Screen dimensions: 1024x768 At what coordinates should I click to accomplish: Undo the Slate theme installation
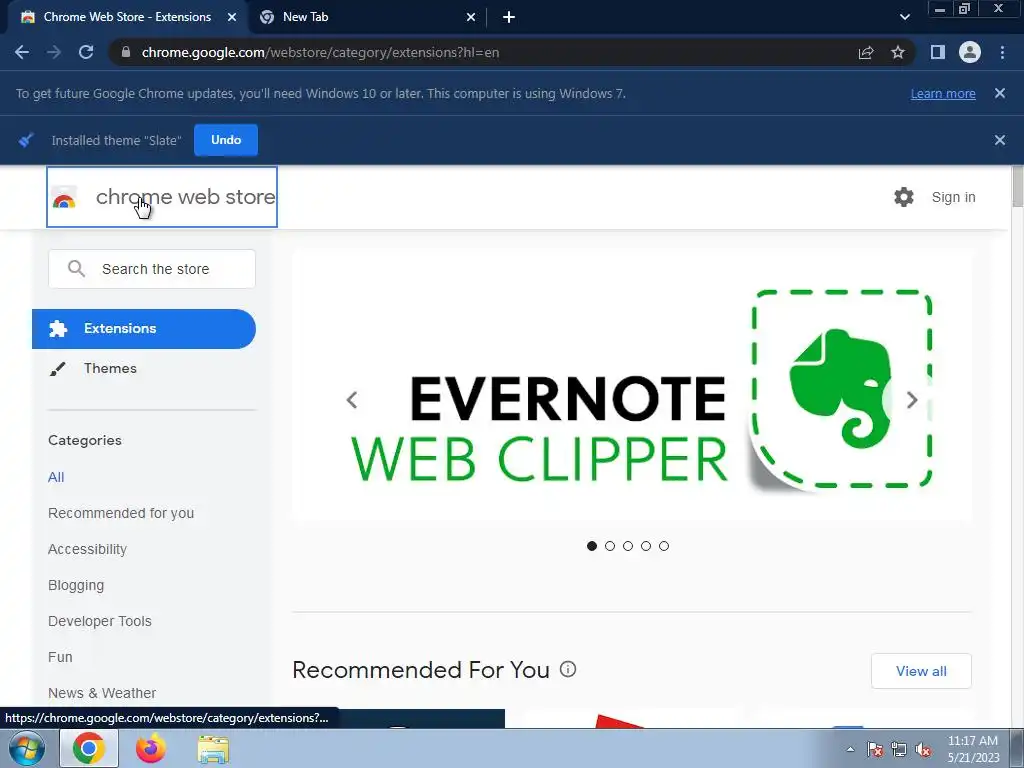[226, 140]
